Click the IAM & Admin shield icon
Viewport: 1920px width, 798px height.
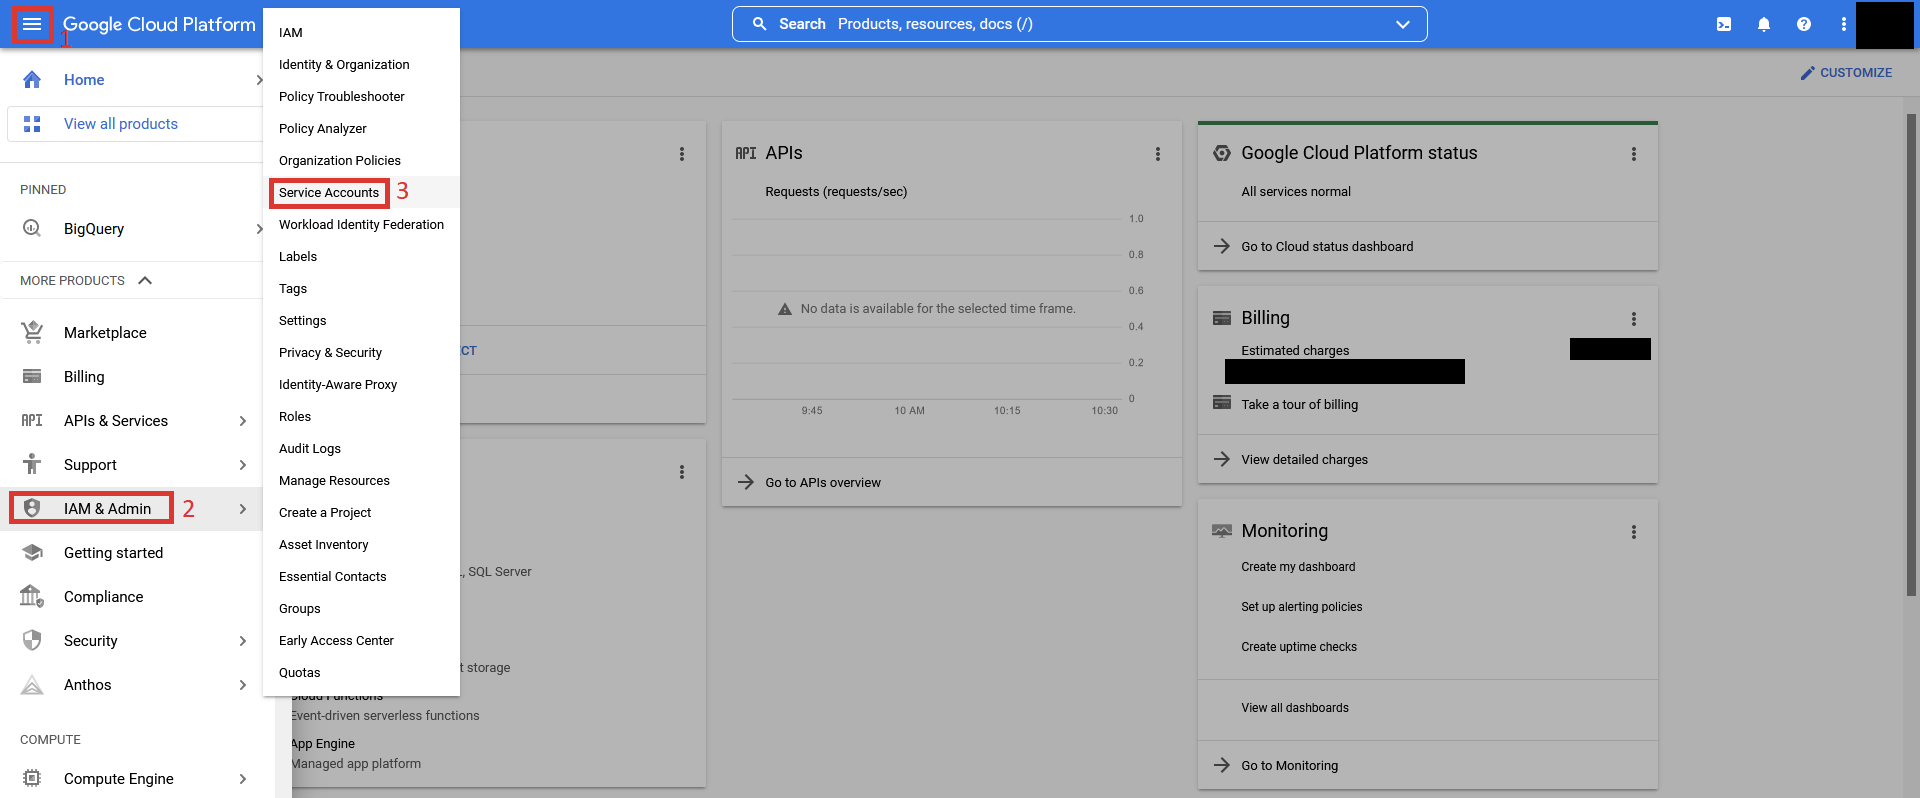(x=32, y=508)
